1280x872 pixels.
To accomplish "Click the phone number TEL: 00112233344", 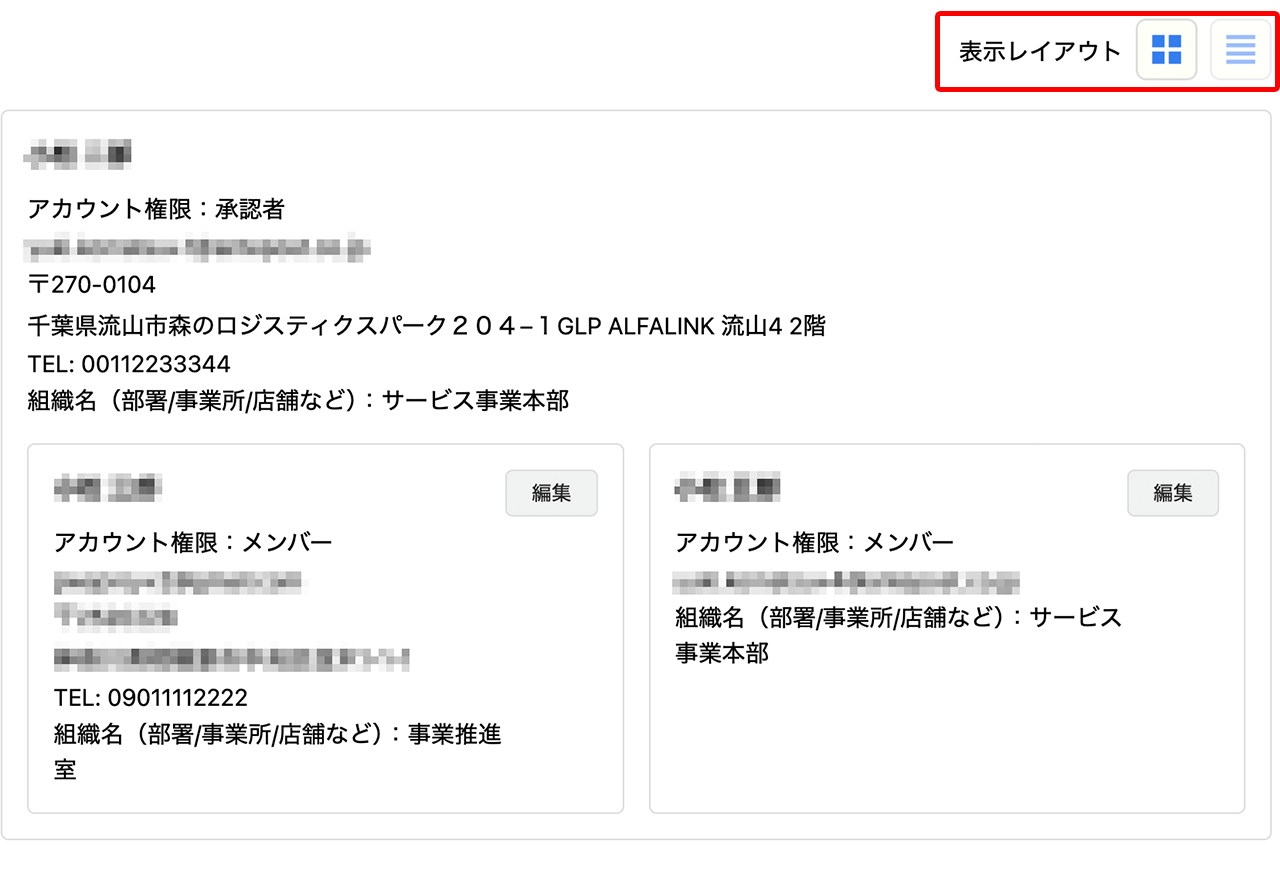I will point(129,363).
